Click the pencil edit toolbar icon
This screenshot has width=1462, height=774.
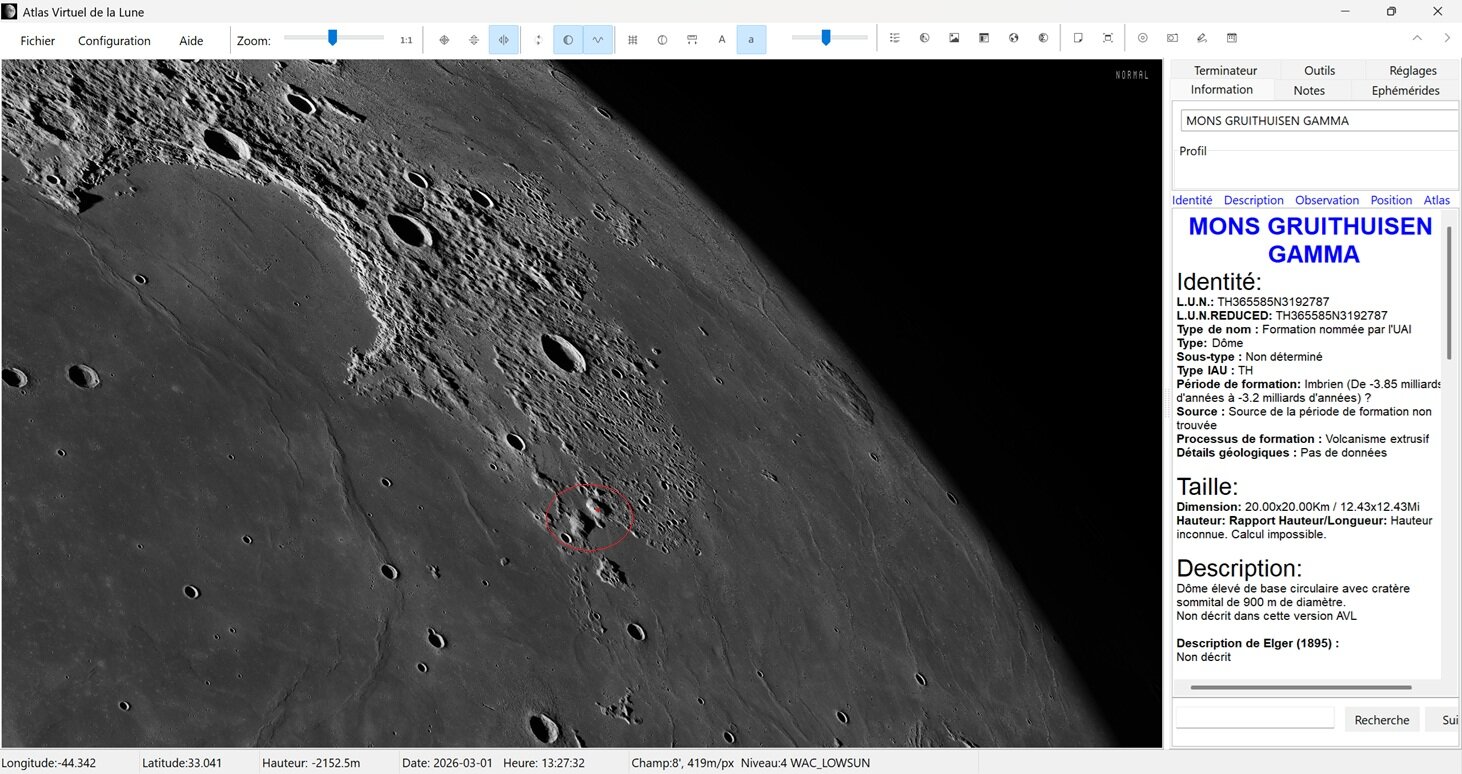click(x=1202, y=38)
